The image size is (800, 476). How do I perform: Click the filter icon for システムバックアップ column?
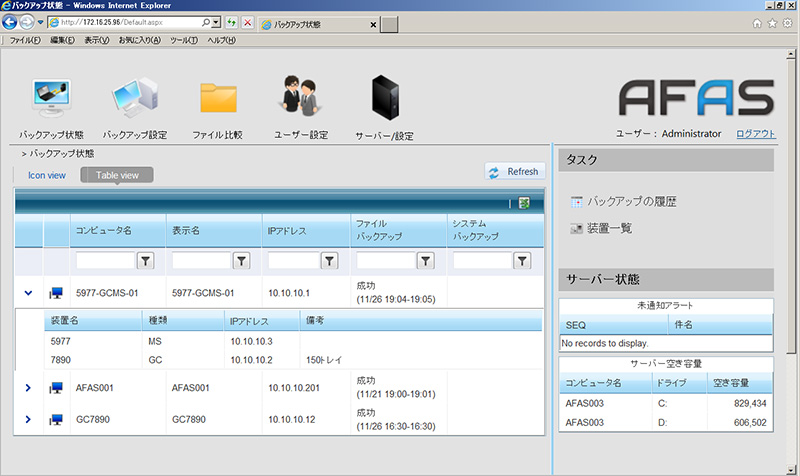tap(522, 261)
